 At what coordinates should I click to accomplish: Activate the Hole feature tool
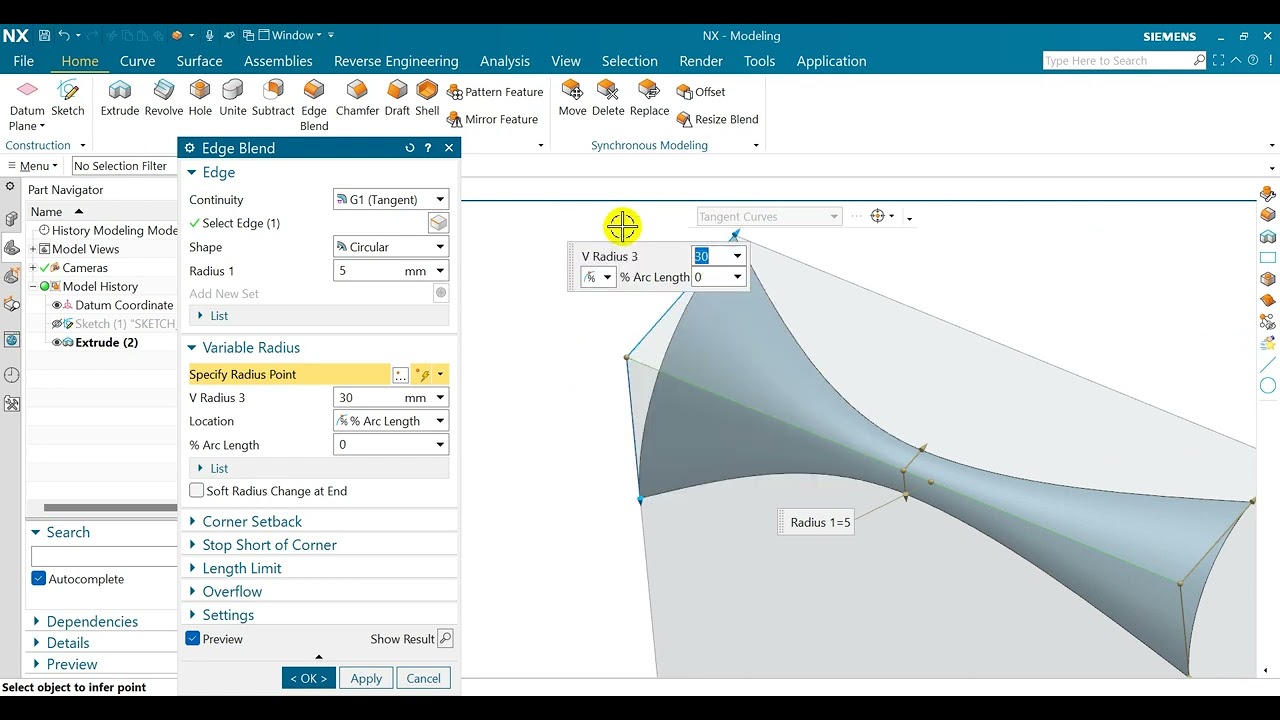point(200,98)
